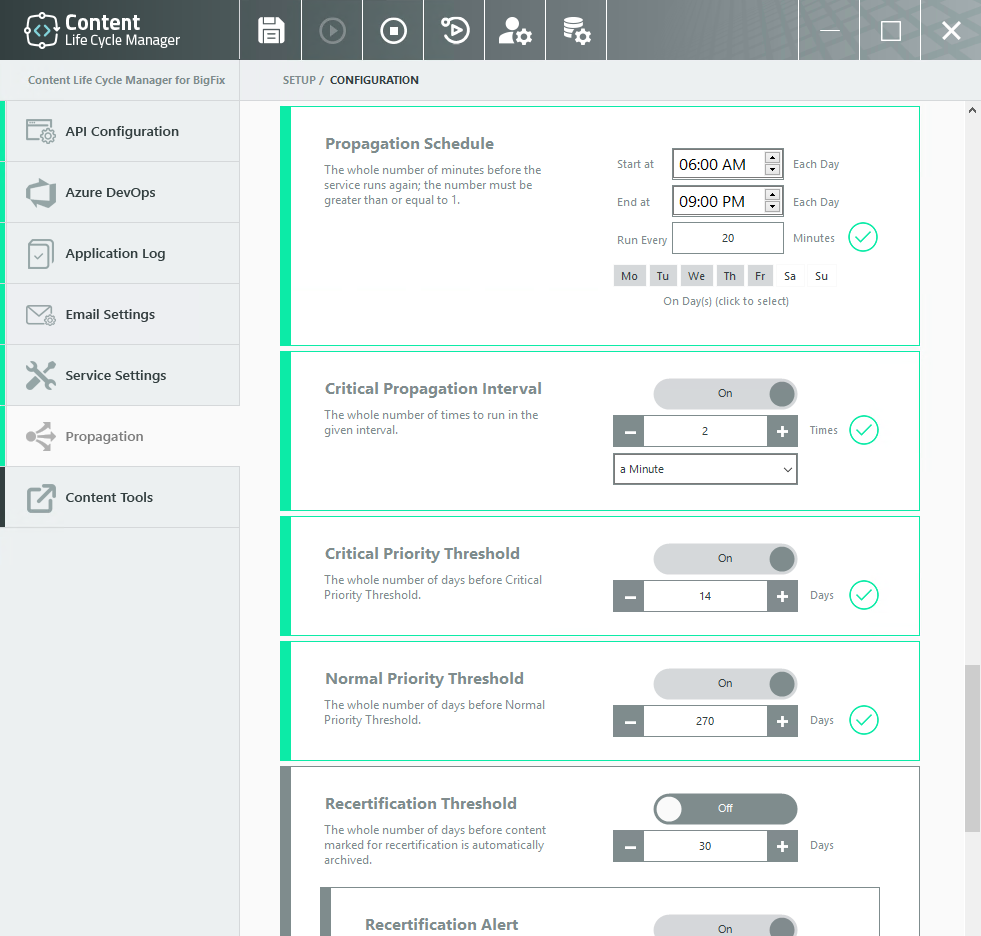Decrease Critical Propagation Interval times with minus
The image size is (981, 936).
pos(629,431)
